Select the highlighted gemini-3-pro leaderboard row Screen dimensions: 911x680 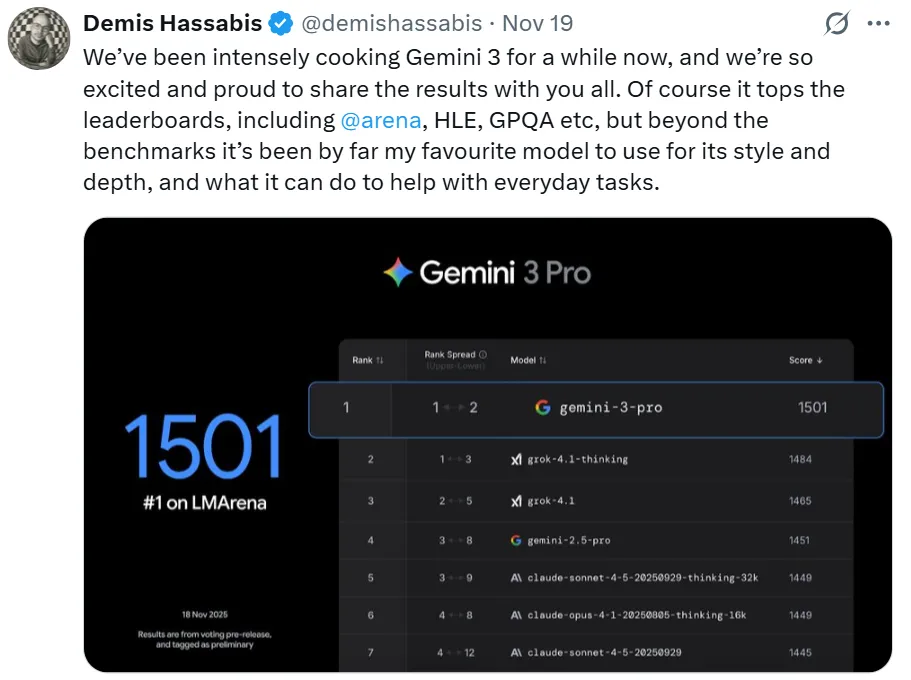(x=595, y=409)
